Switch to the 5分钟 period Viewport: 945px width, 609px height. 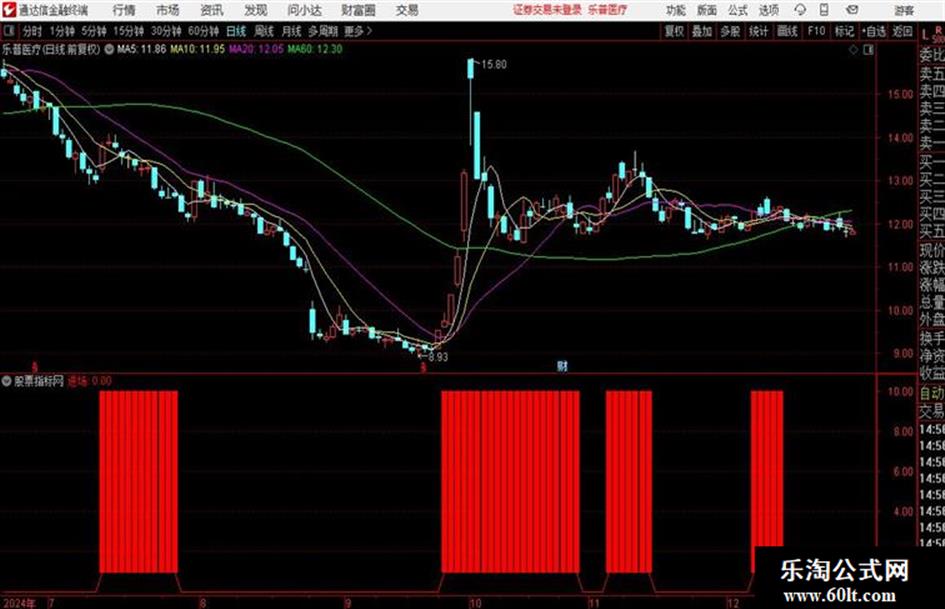coord(93,31)
